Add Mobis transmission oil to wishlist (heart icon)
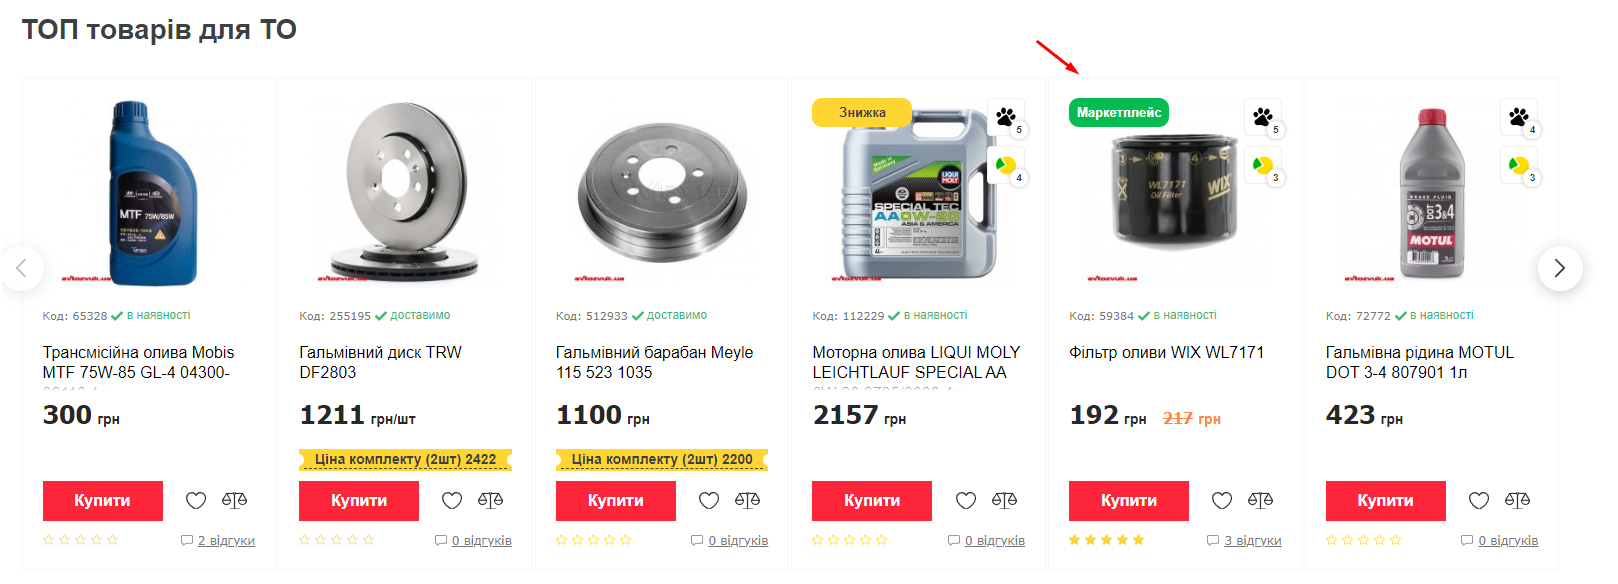This screenshot has height=584, width=1618. [196, 500]
